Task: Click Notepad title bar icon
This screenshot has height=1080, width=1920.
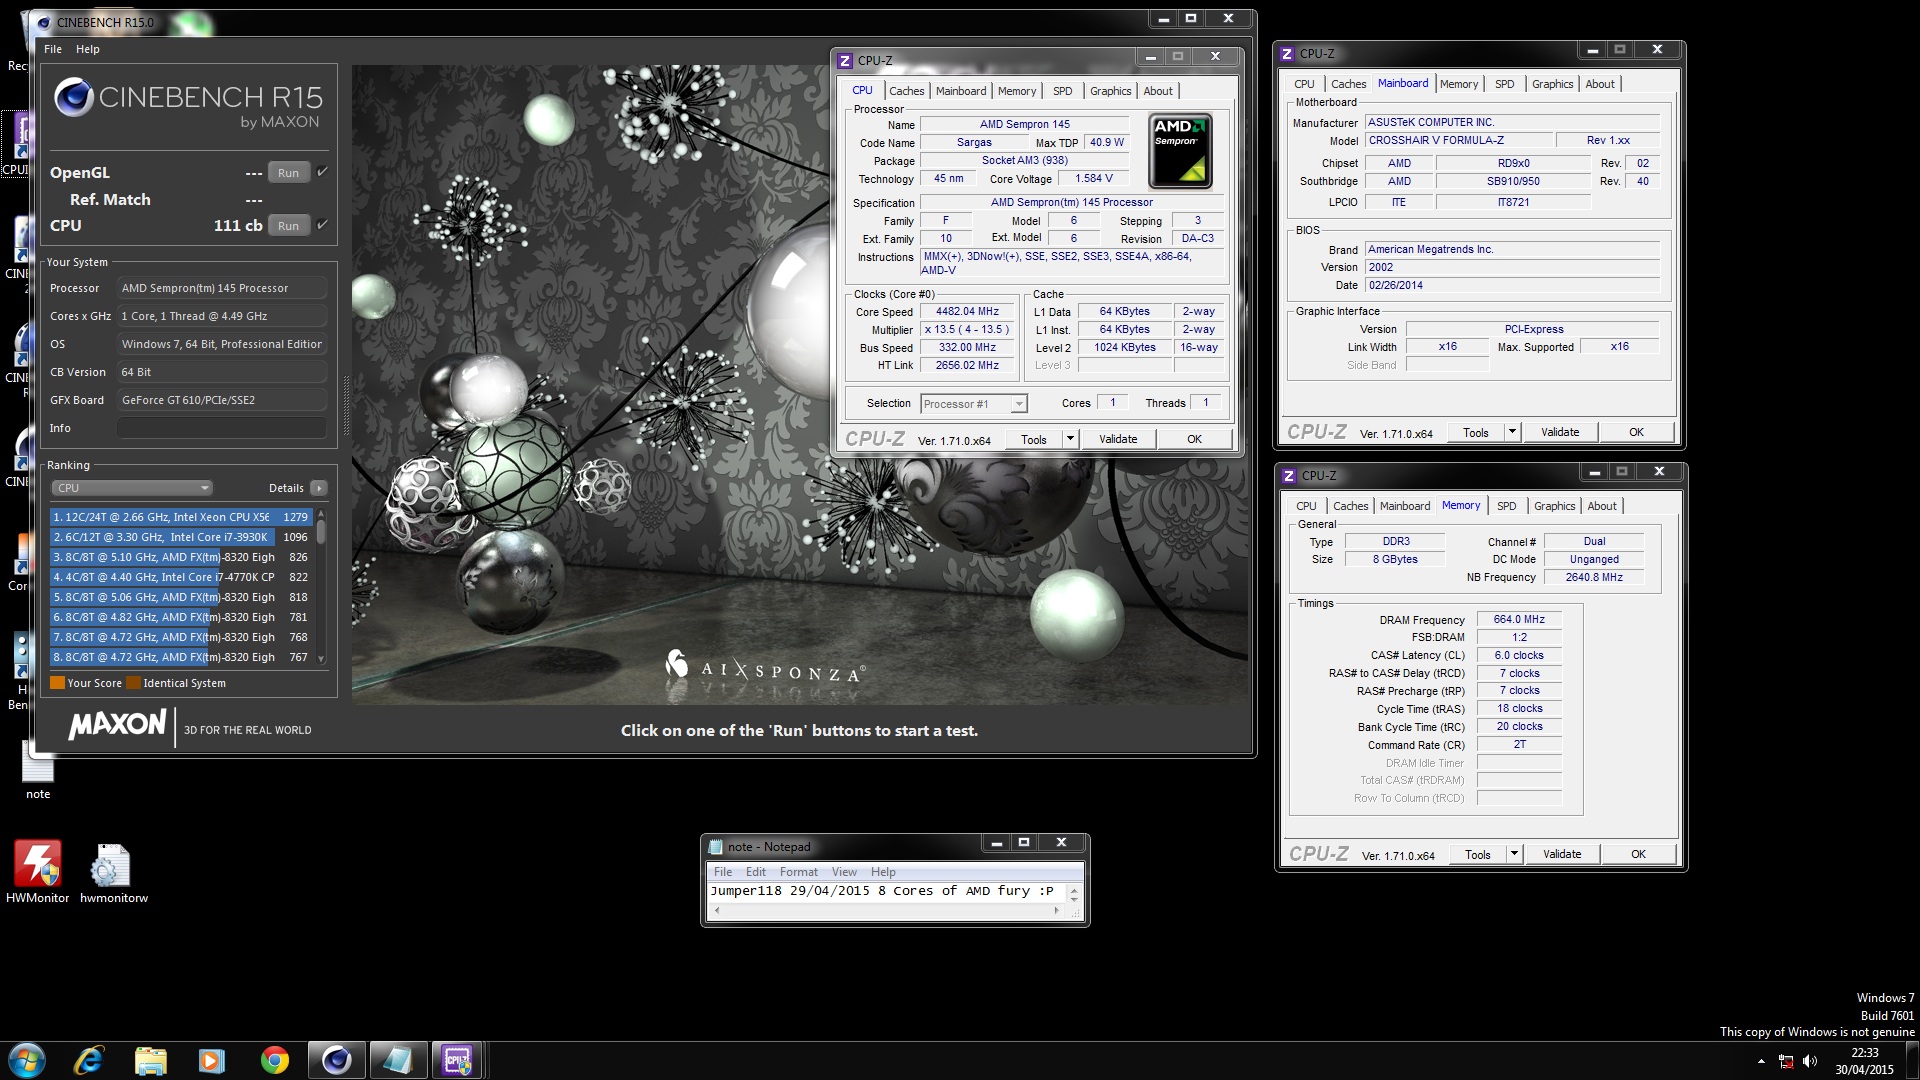Action: click(715, 847)
